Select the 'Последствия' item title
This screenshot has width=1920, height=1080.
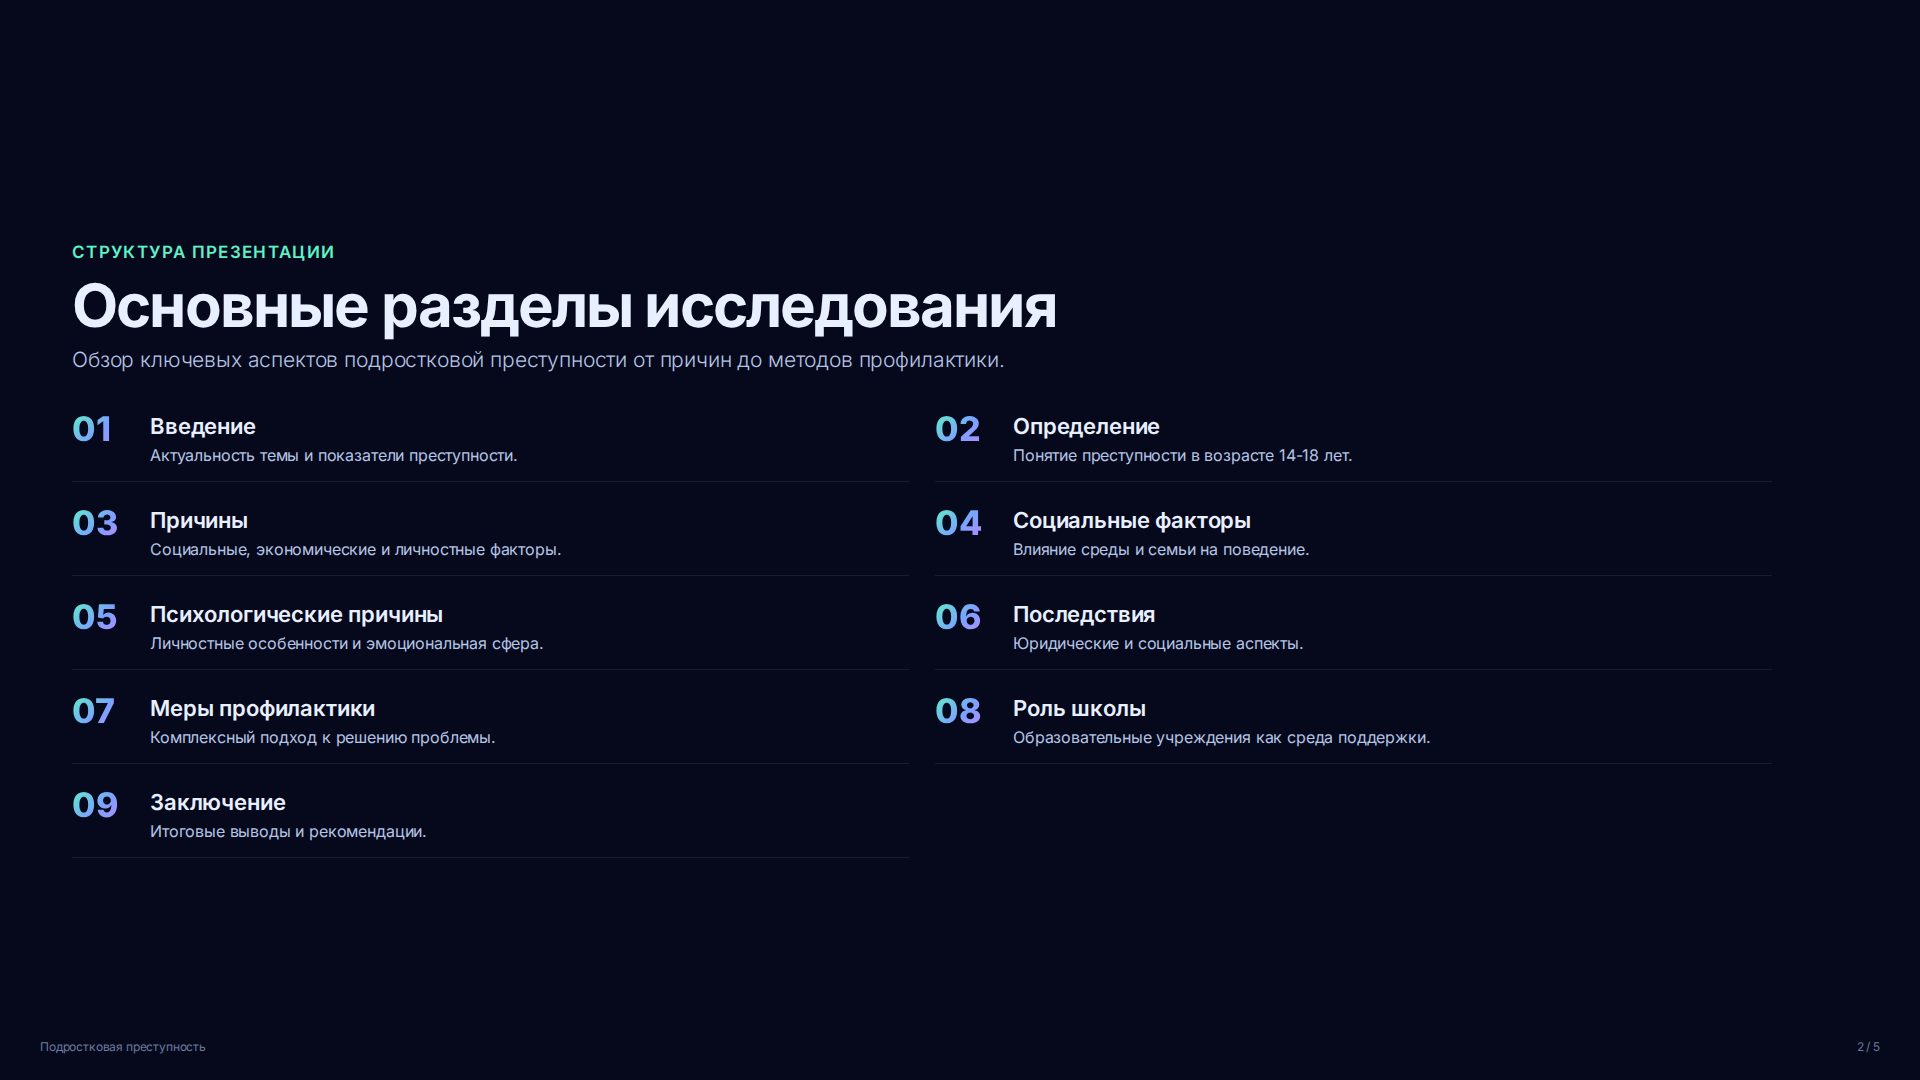coord(1084,615)
